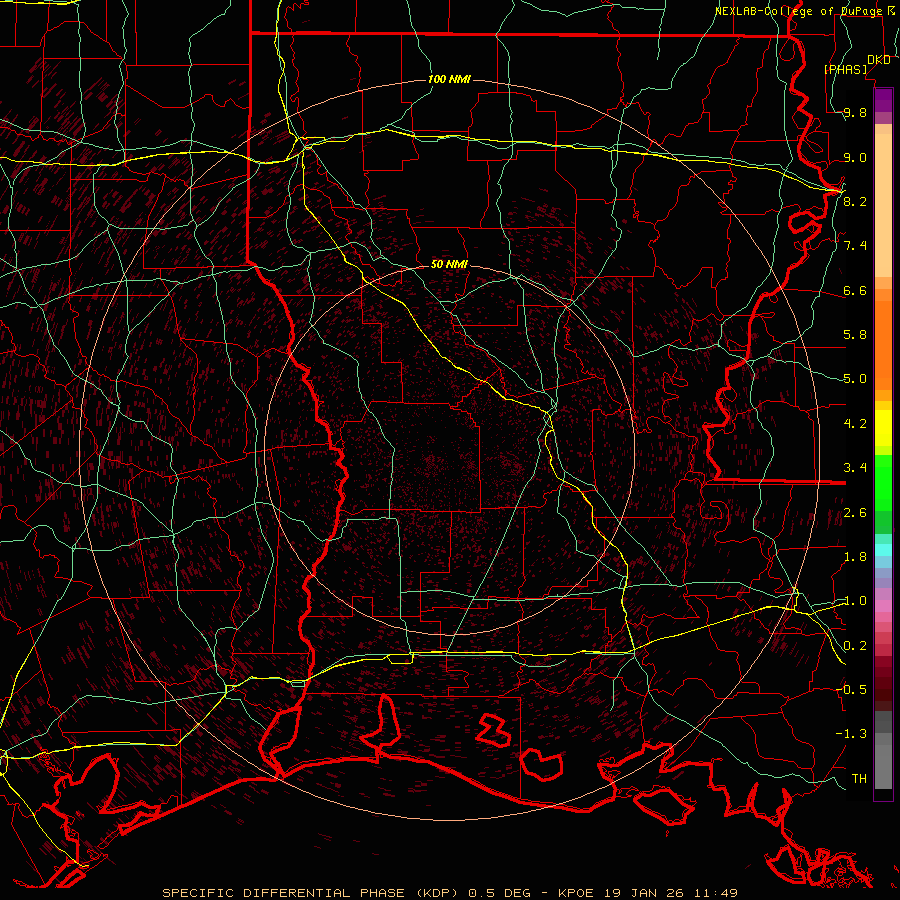This screenshot has height=900, width=900.
Task: Click the 5.0 value on the scale
Action: [855, 379]
